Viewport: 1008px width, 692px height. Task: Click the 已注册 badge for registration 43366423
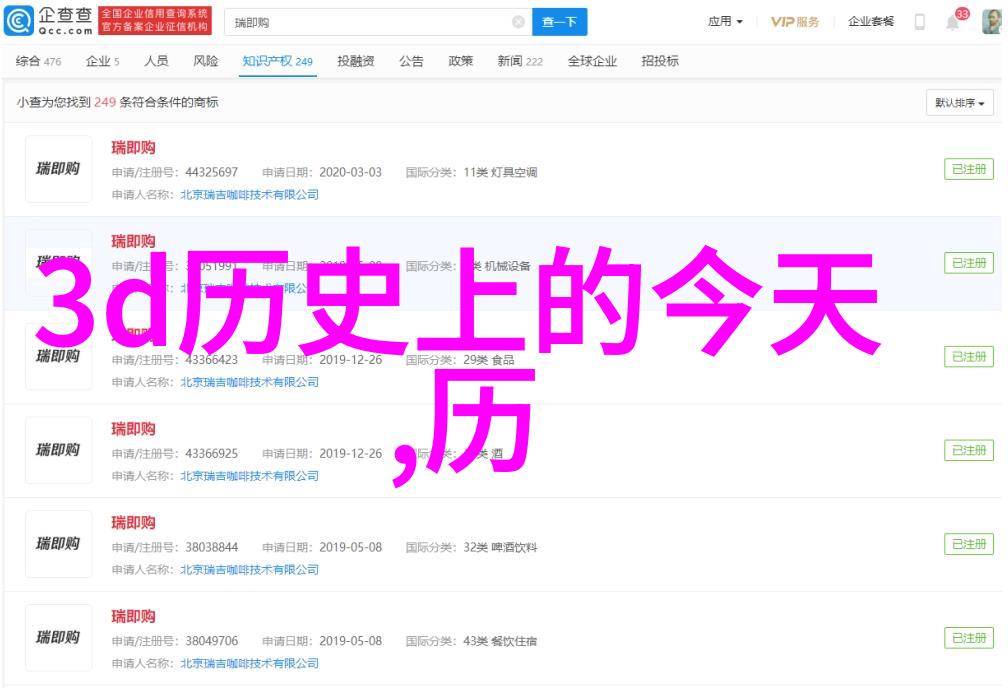click(969, 357)
